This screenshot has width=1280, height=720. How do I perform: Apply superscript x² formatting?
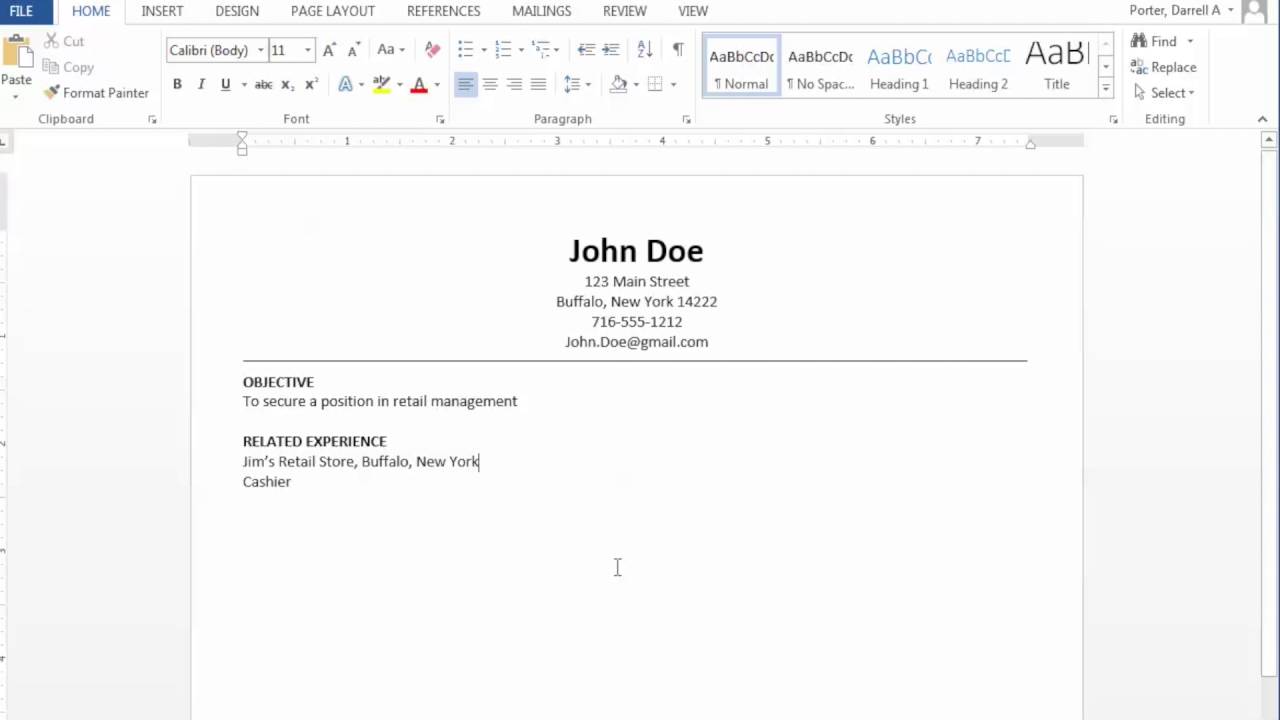tap(310, 85)
